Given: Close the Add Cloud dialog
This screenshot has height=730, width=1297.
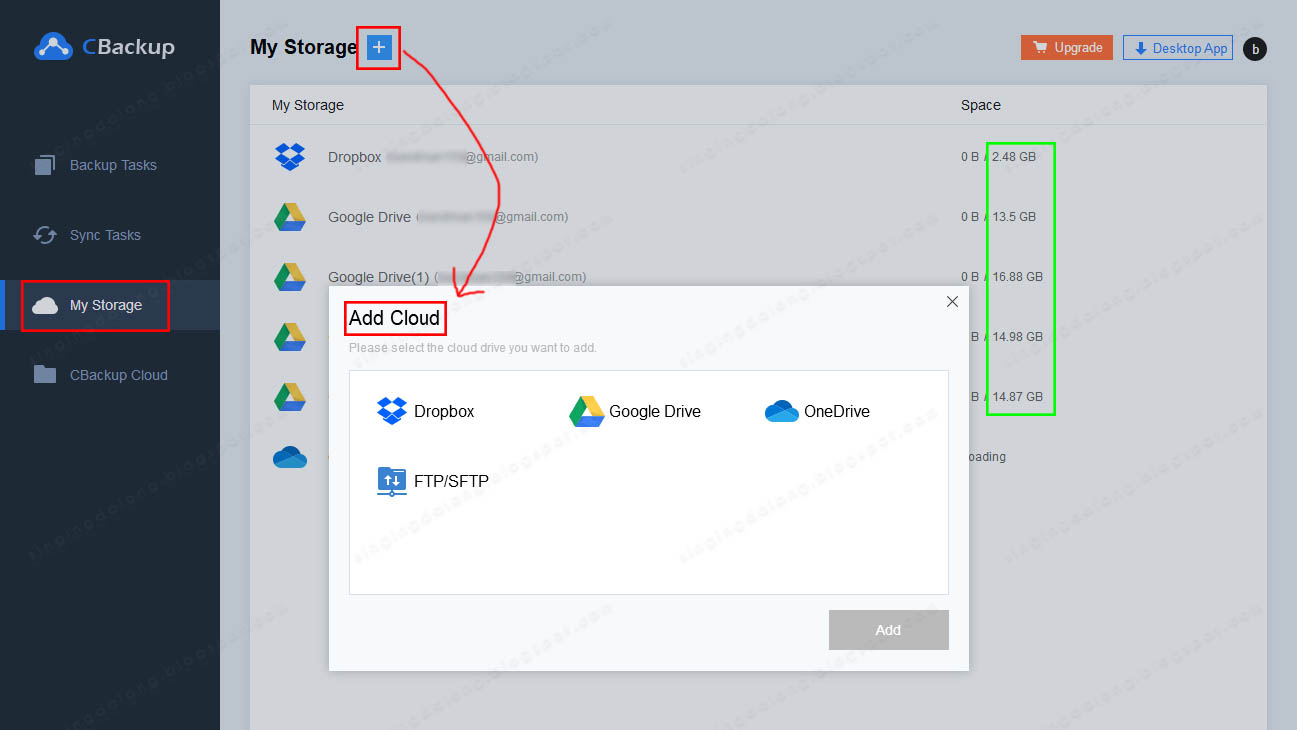Looking at the screenshot, I should tap(952, 302).
